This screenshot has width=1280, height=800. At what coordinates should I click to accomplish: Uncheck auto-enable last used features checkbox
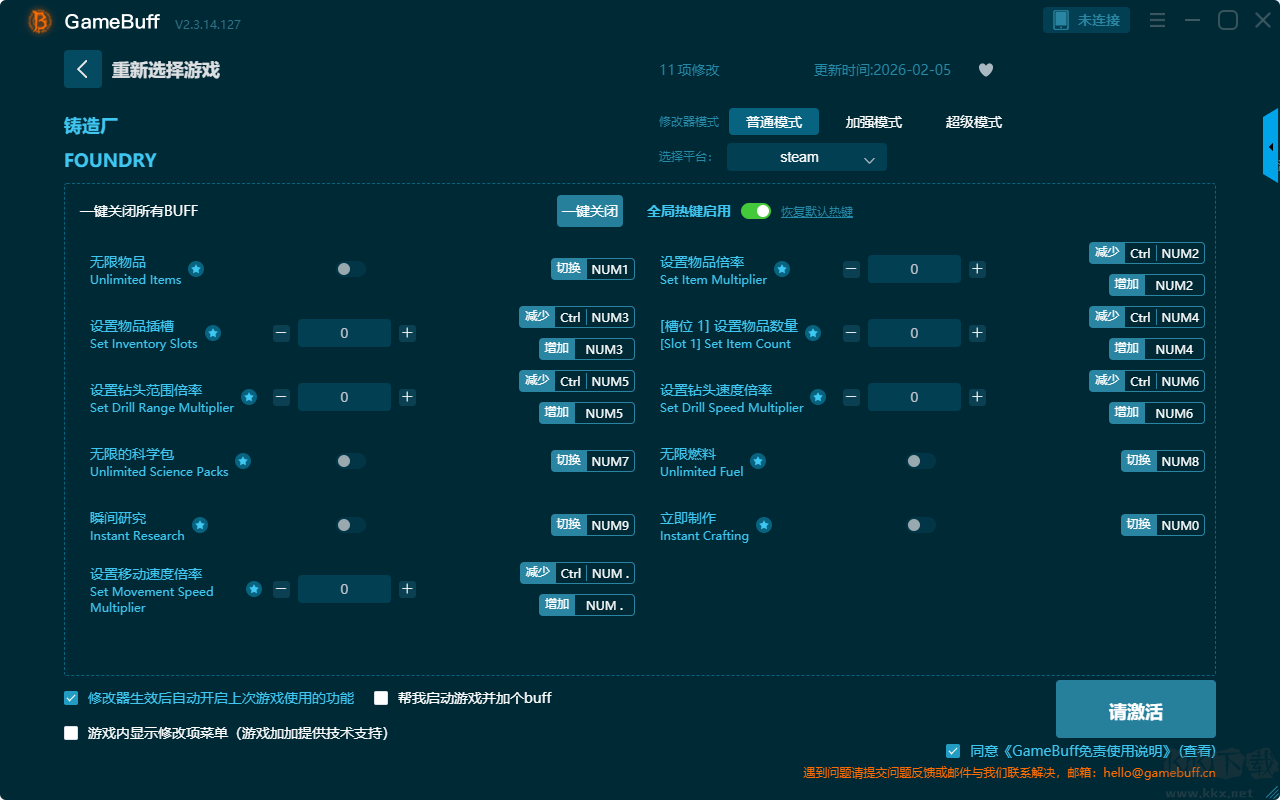71,698
